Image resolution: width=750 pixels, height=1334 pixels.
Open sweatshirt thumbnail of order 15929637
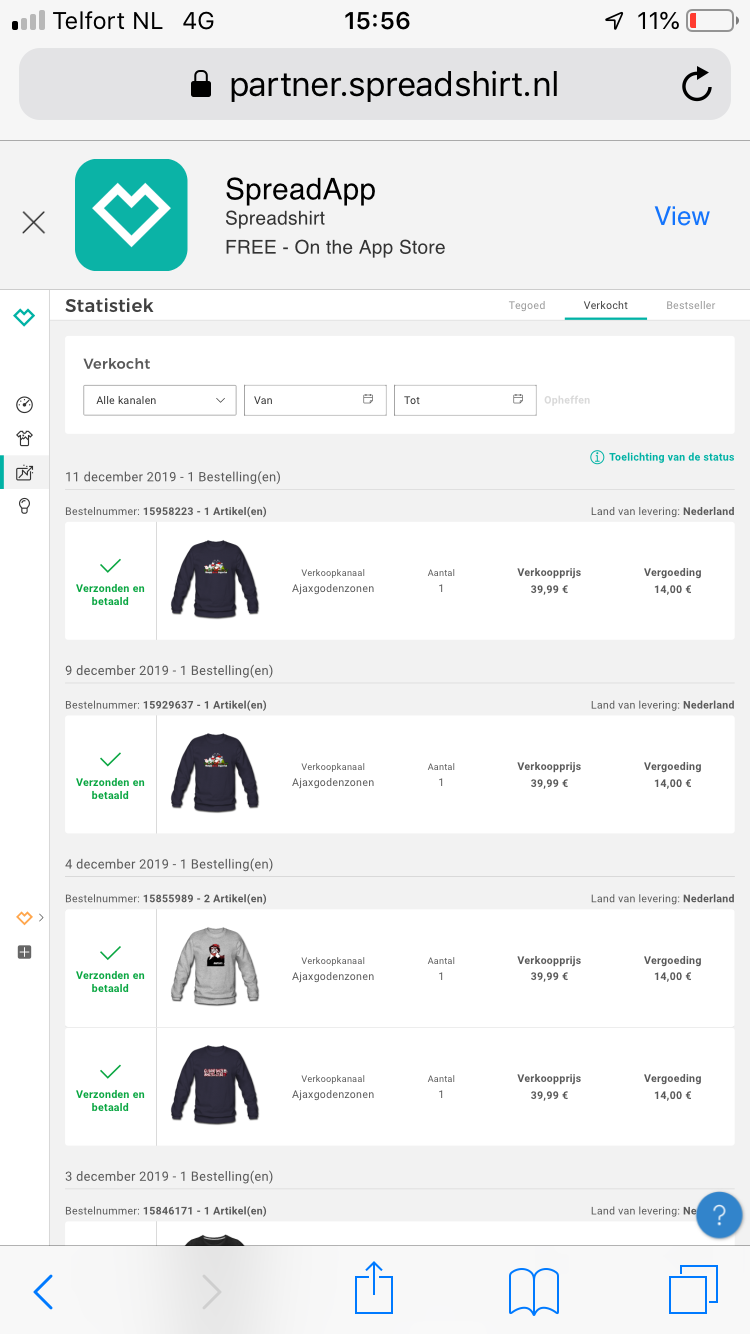[214, 774]
